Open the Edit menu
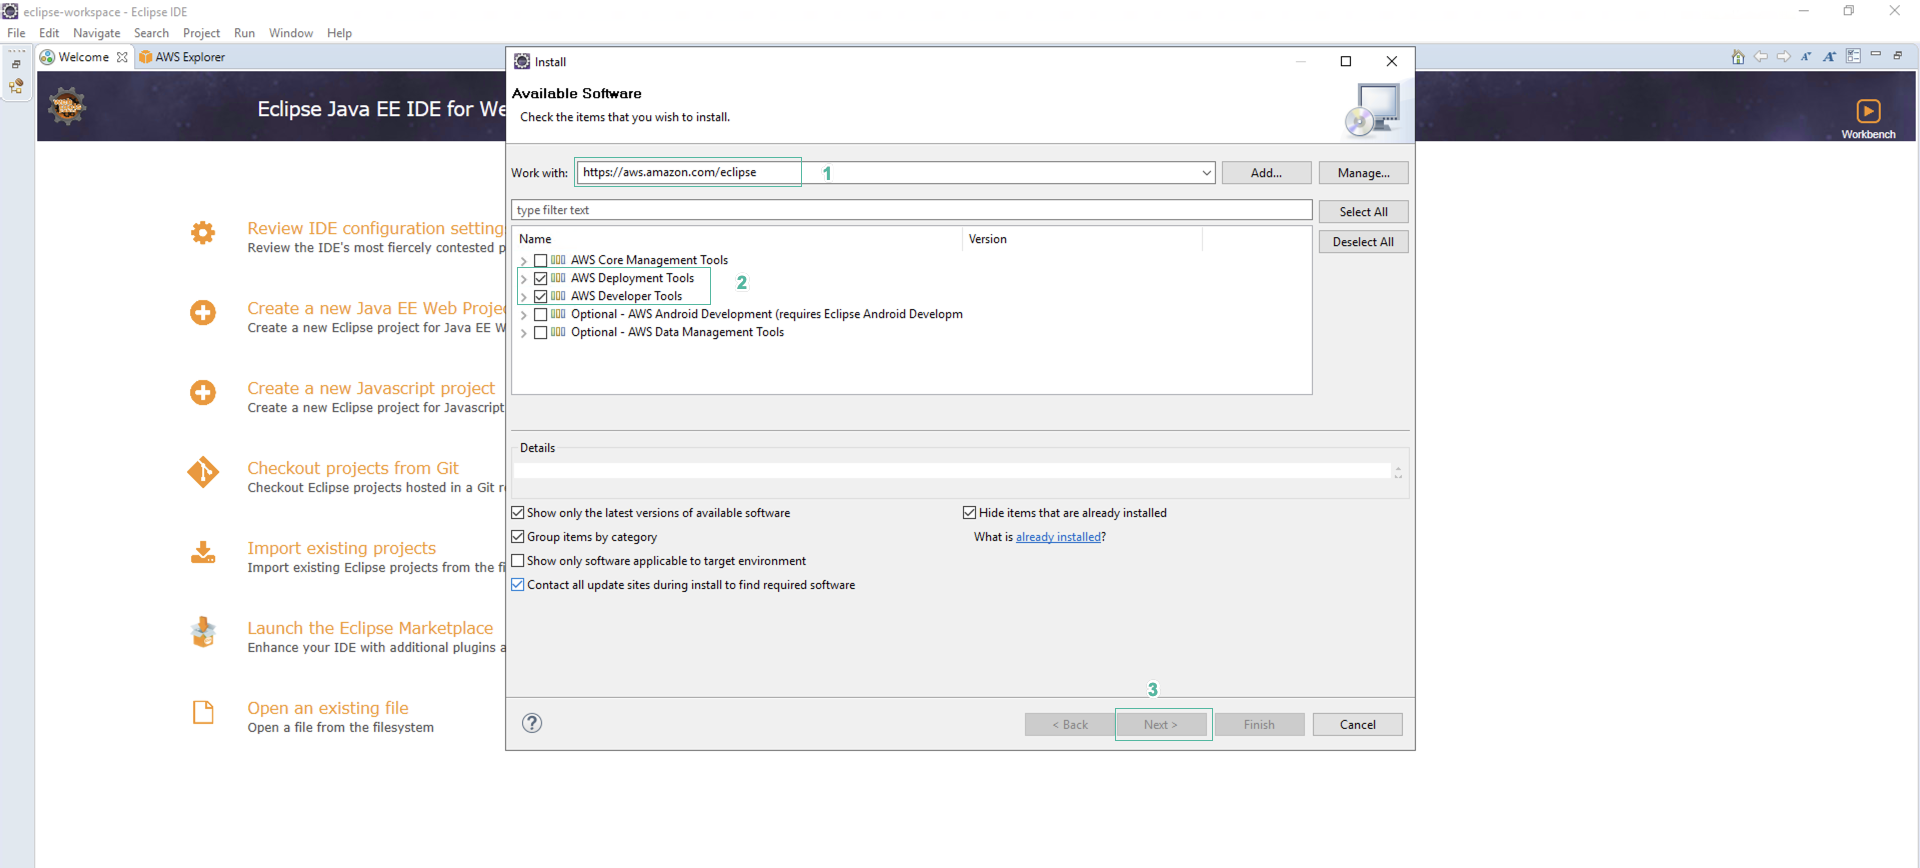Screen dimensions: 1920x868 tap(49, 33)
